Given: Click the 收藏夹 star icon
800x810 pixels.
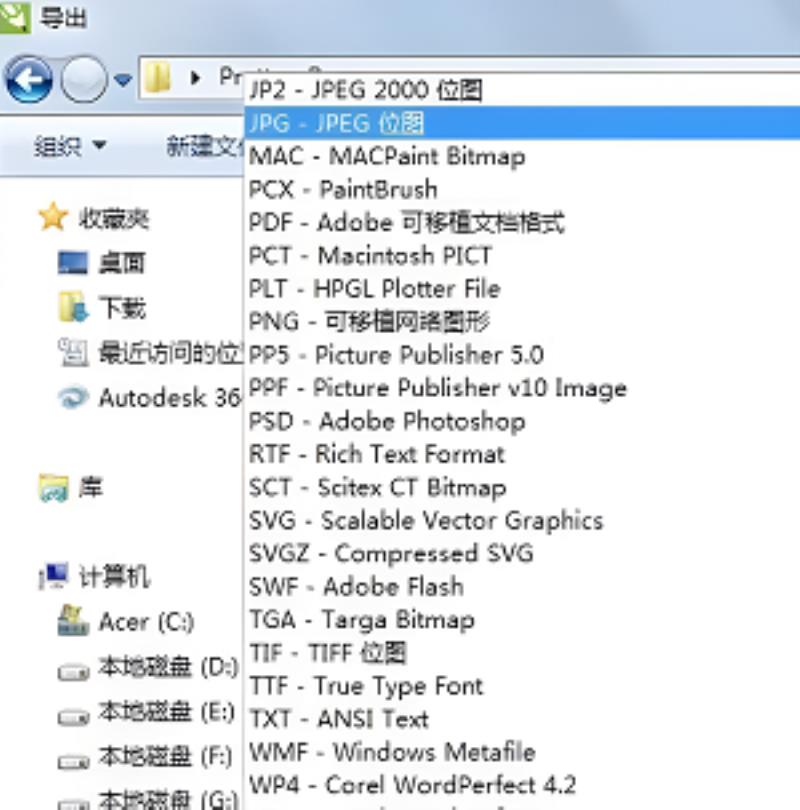Looking at the screenshot, I should (x=53, y=217).
